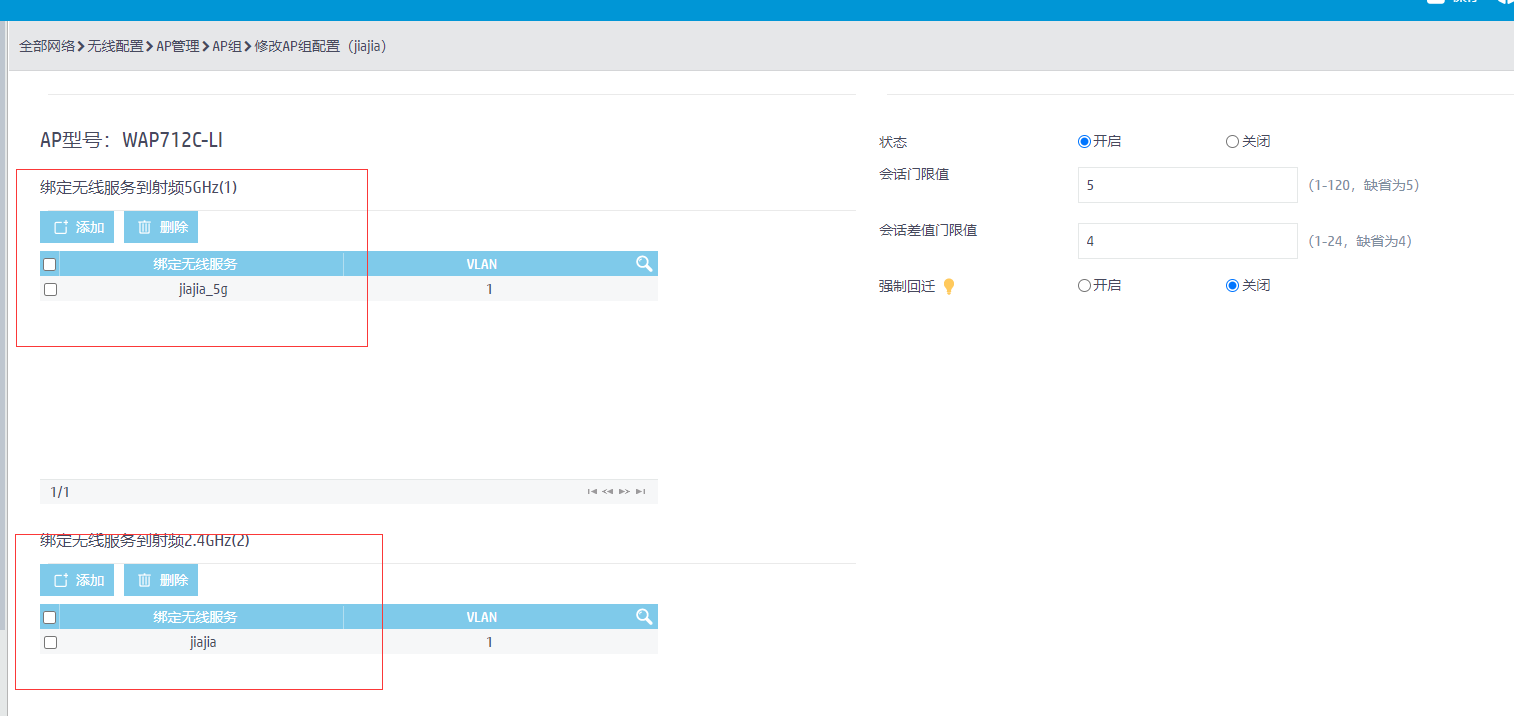The image size is (1514, 716).
Task: Click the jiajia_5g wireless service cell
Action: (x=203, y=289)
